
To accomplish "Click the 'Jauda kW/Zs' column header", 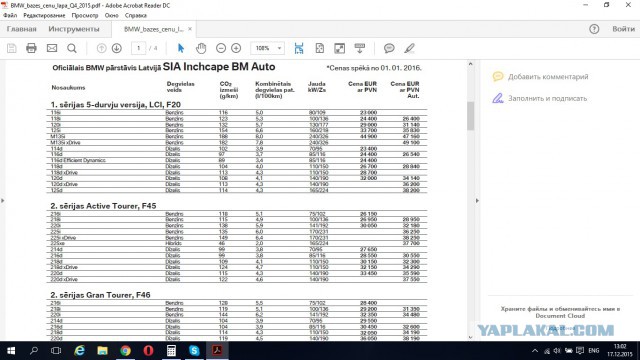I will pos(317,87).
